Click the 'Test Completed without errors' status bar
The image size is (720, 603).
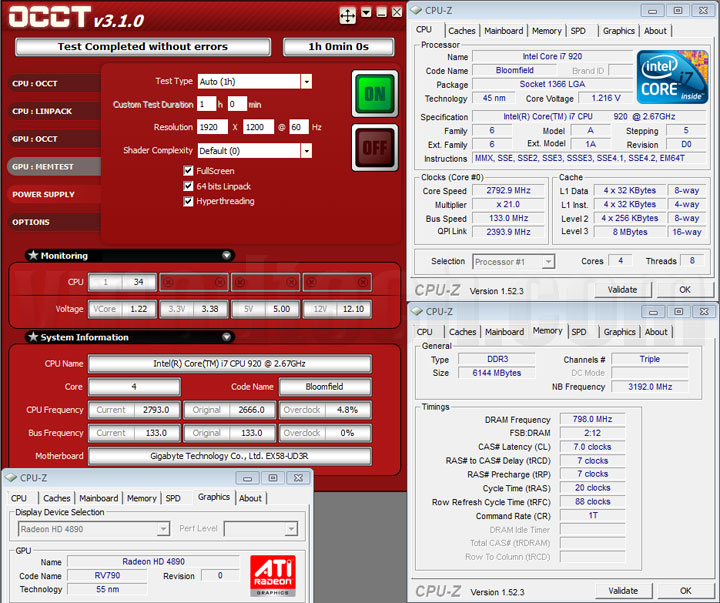[143, 47]
